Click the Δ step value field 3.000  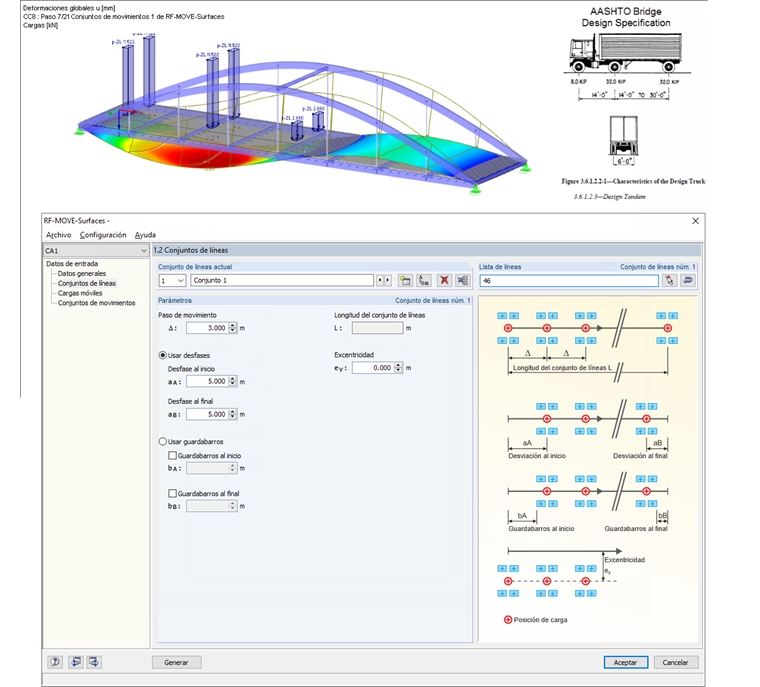click(x=207, y=328)
